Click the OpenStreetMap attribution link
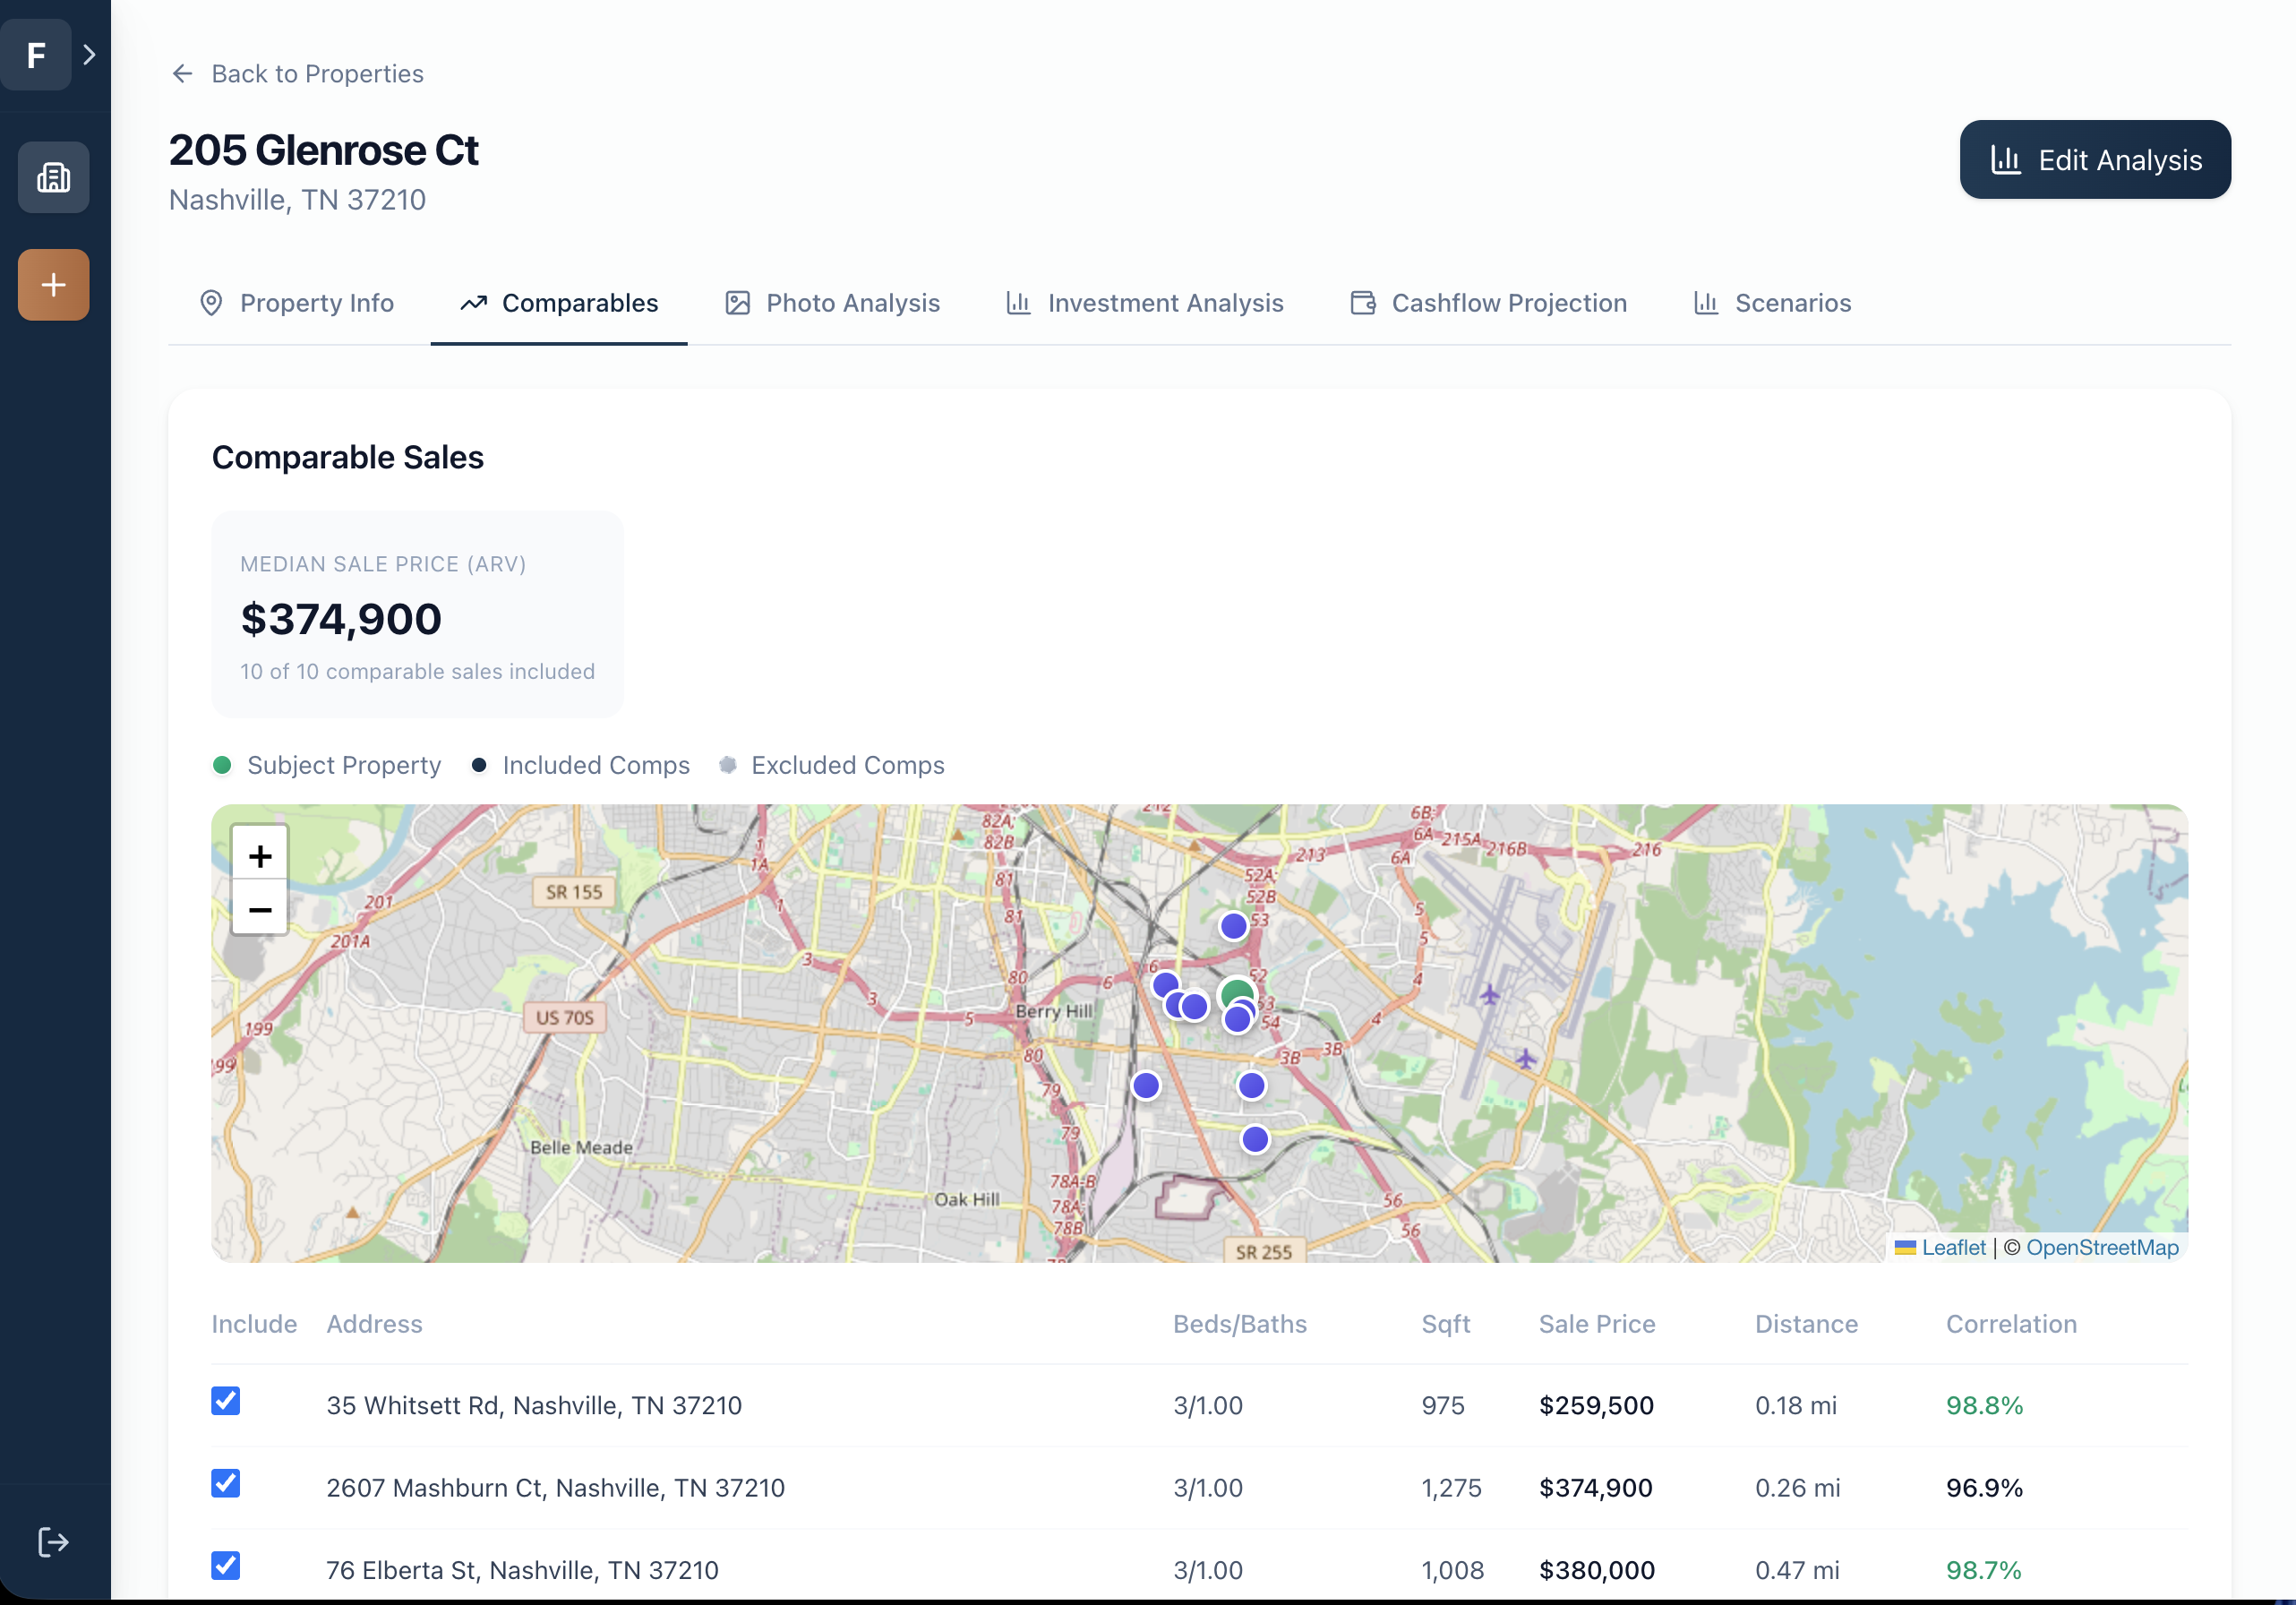2296x1605 pixels. tap(2101, 1247)
